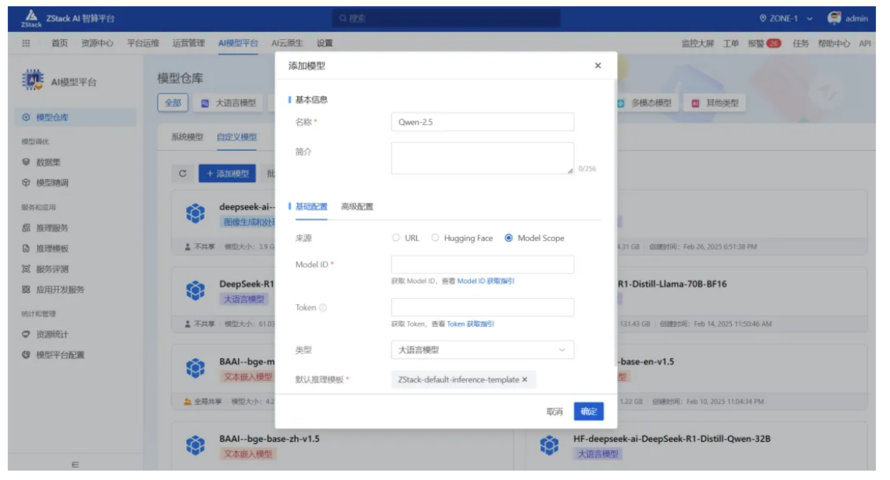Select the URL source radio button
The width and height of the screenshot is (890, 480).
click(396, 238)
